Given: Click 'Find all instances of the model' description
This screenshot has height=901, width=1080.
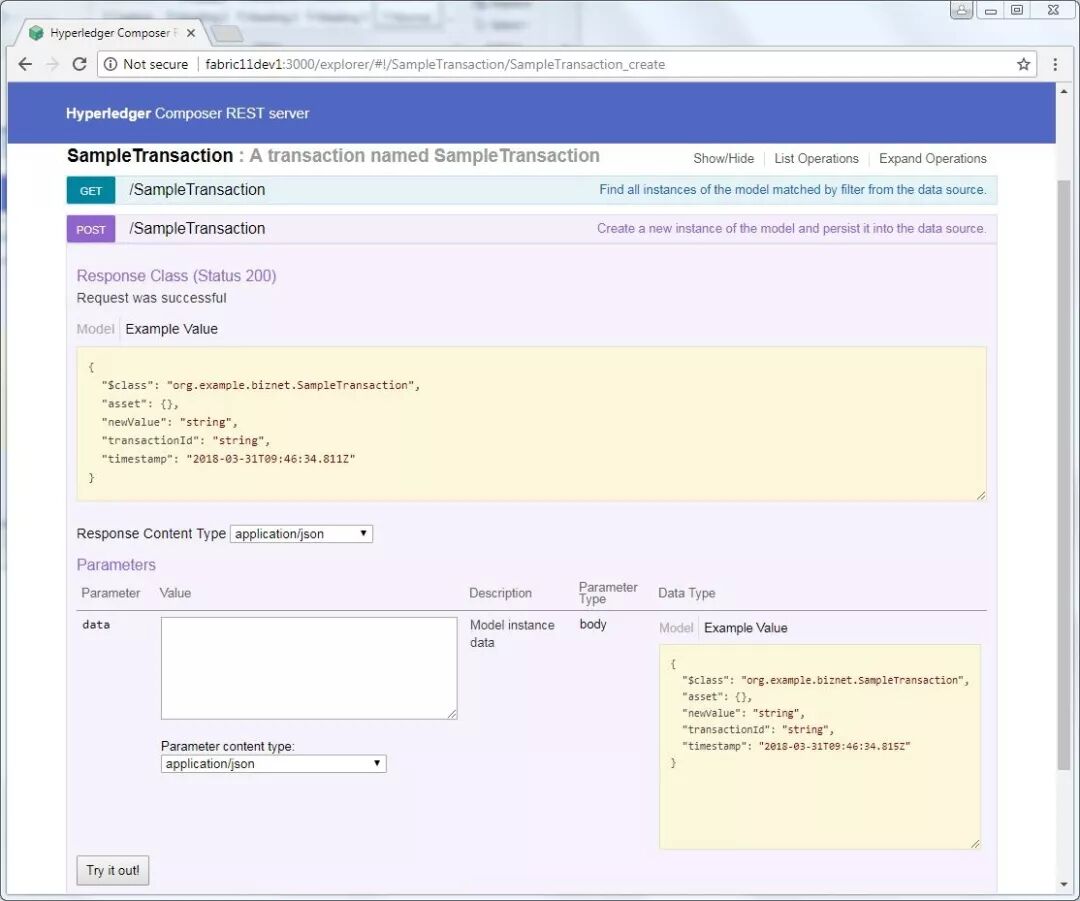Looking at the screenshot, I should 792,189.
